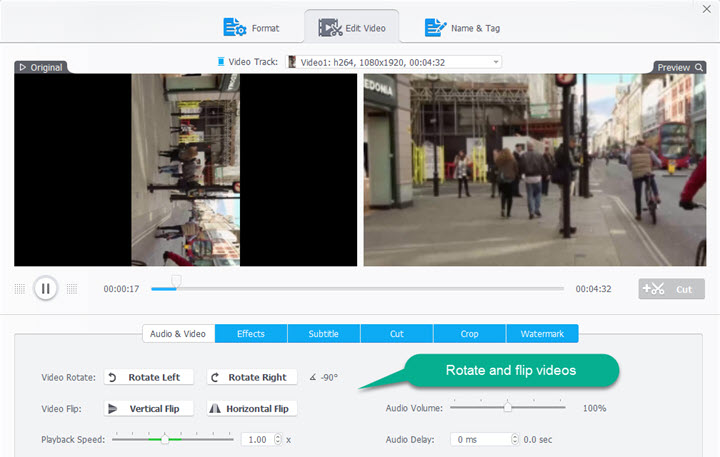Viewport: 720px width, 457px height.
Task: Adjust the Audio Volume slider handle
Action: [x=507, y=407]
